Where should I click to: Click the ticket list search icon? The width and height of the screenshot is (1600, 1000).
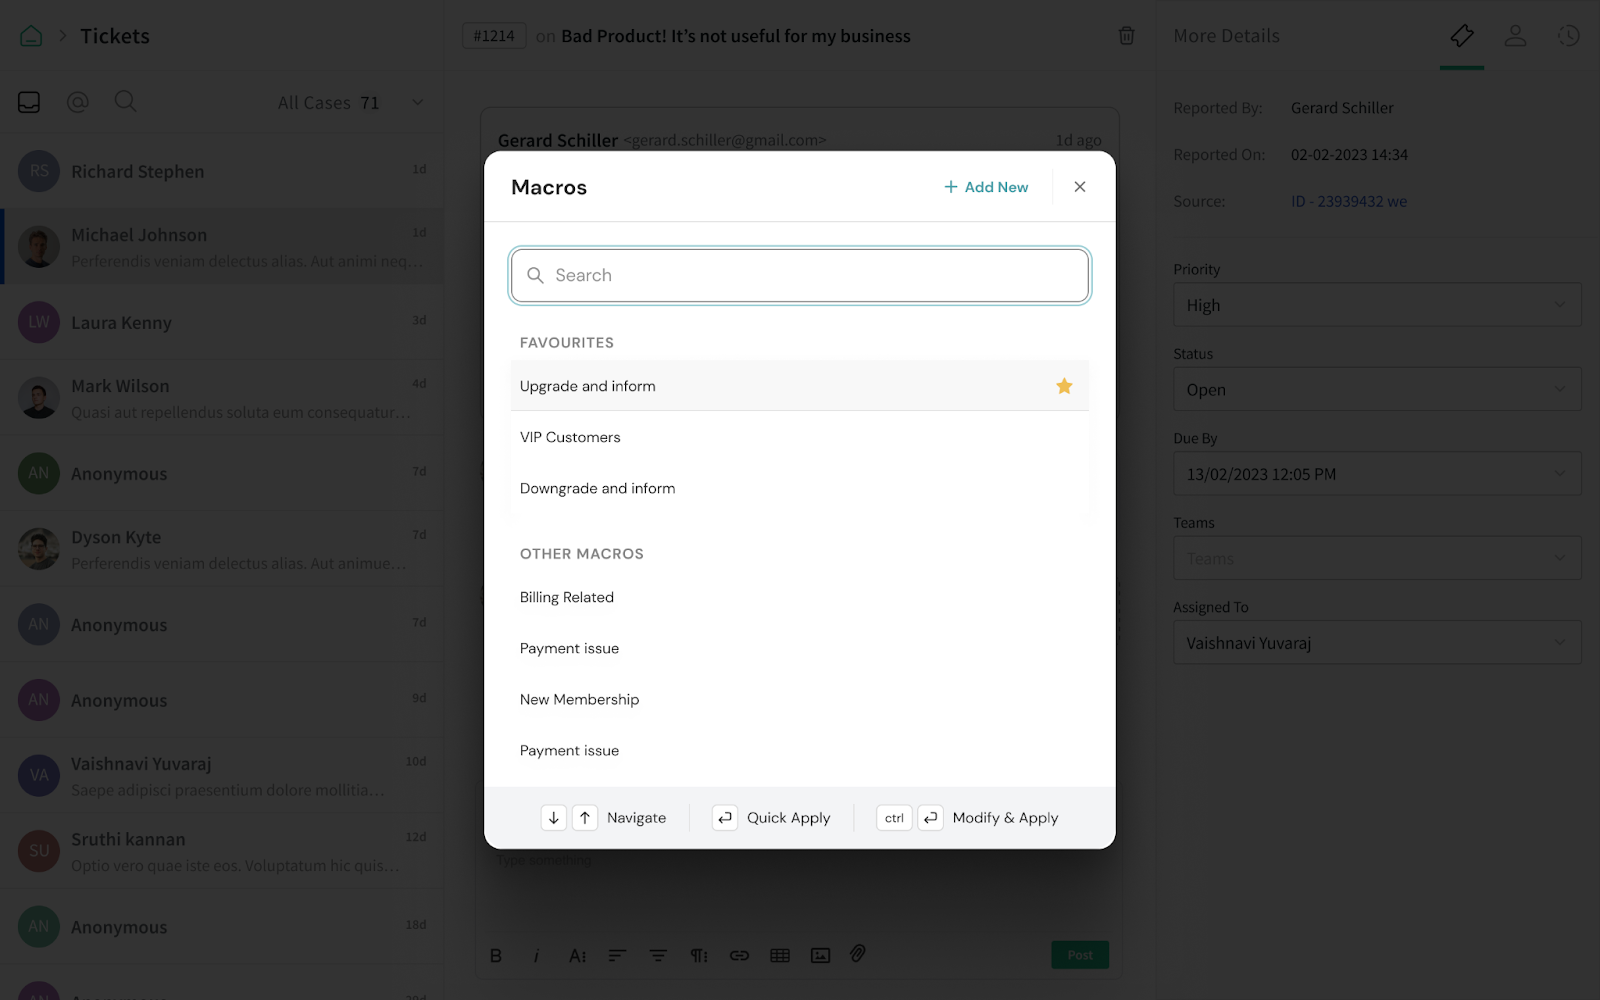[x=125, y=102]
